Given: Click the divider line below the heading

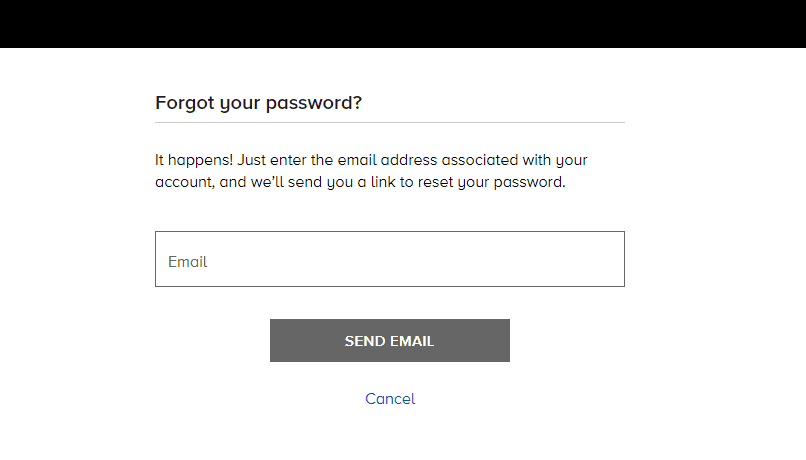Looking at the screenshot, I should pos(390,122).
